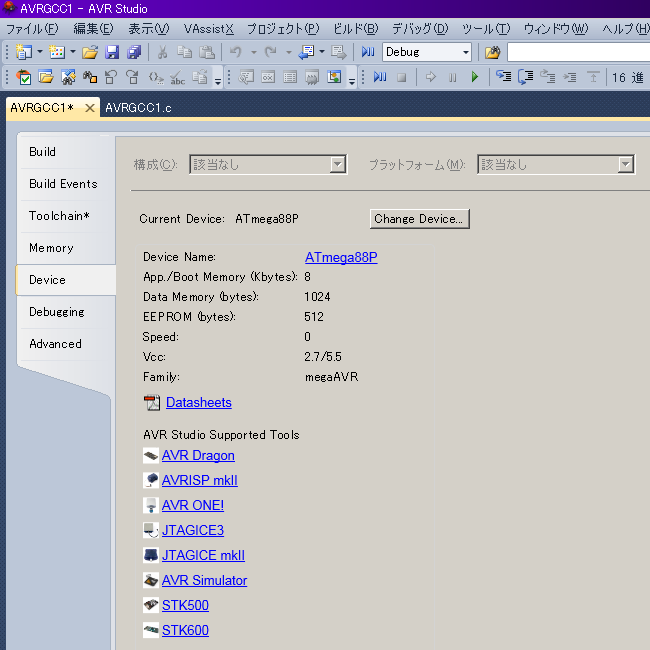
Task: Open the VAssistX menu
Action: pos(209,29)
